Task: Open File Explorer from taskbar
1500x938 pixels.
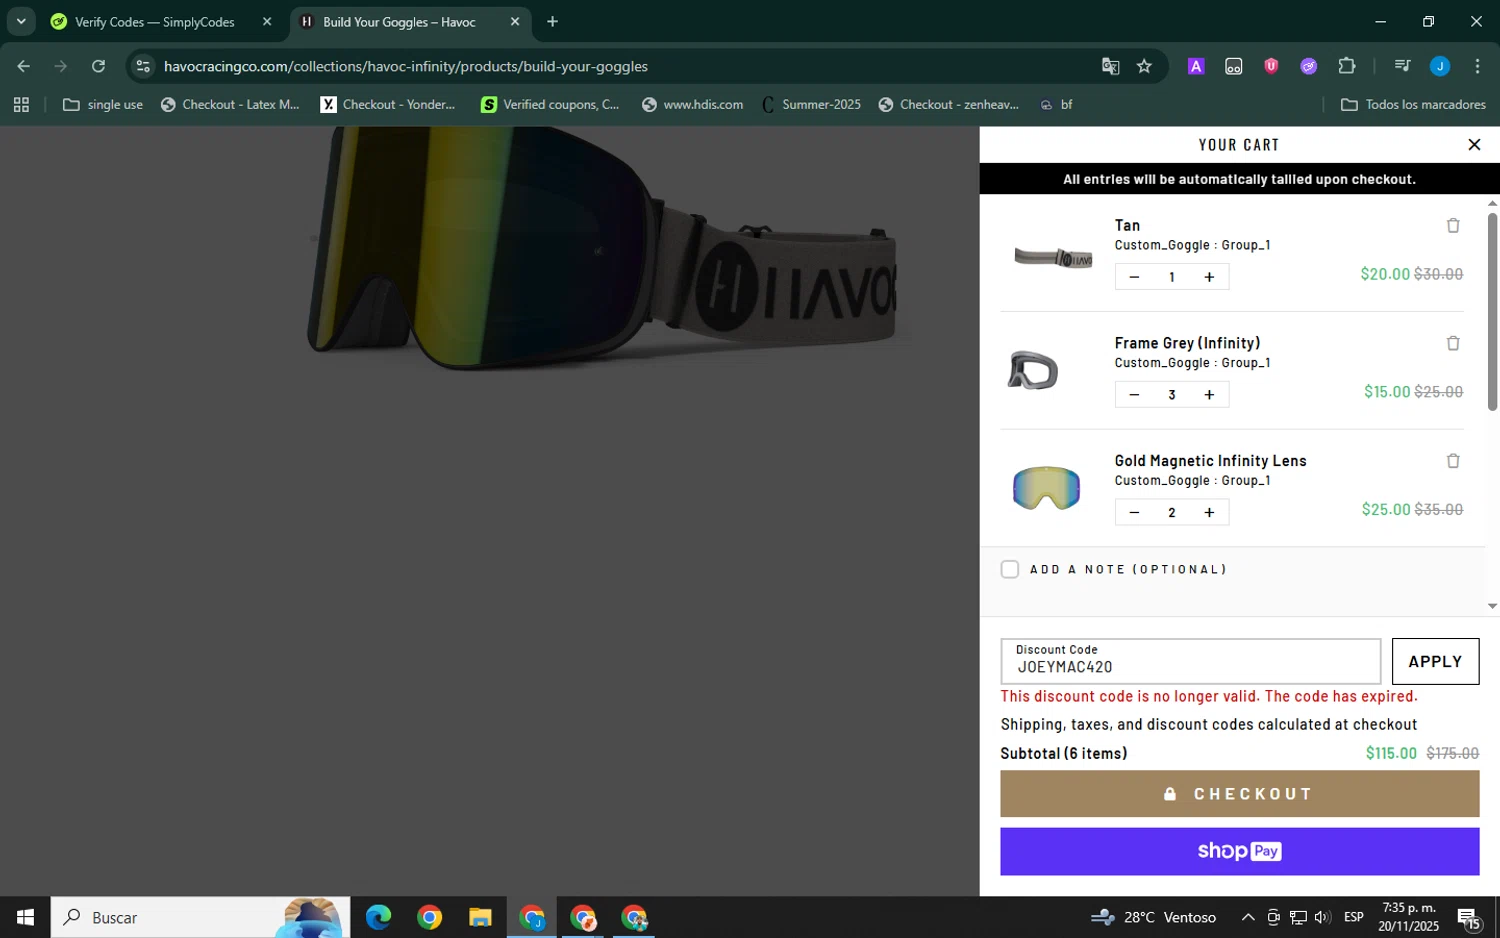Action: tap(480, 917)
